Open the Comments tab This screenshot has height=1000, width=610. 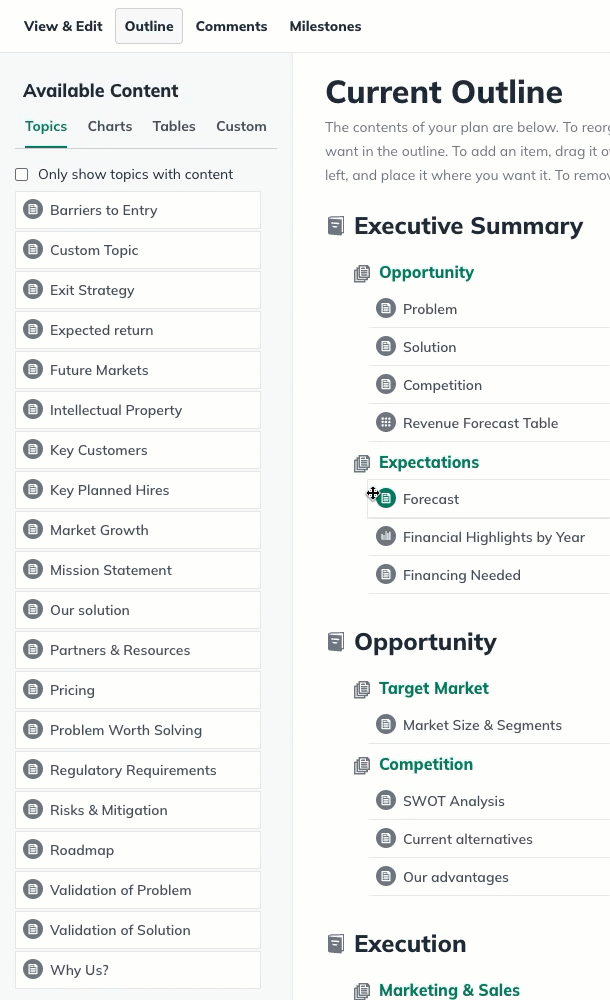coord(232,26)
